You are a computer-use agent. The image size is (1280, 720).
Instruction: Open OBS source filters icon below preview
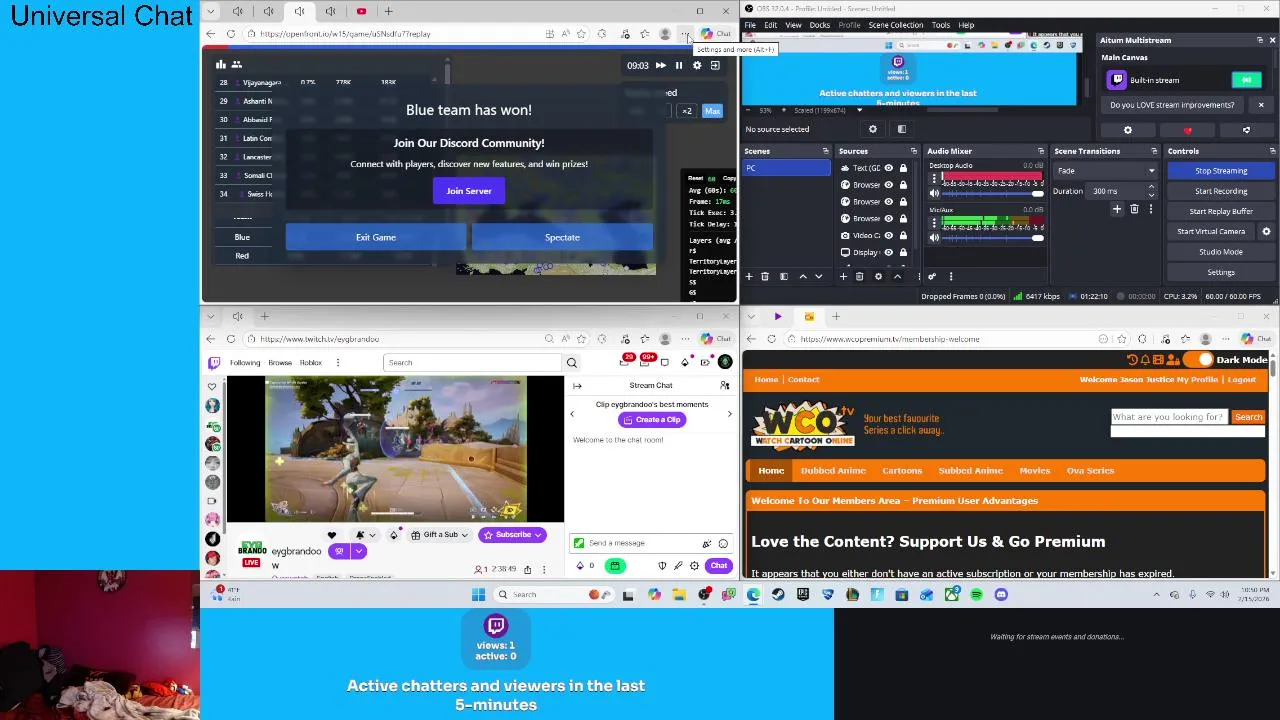pos(901,129)
